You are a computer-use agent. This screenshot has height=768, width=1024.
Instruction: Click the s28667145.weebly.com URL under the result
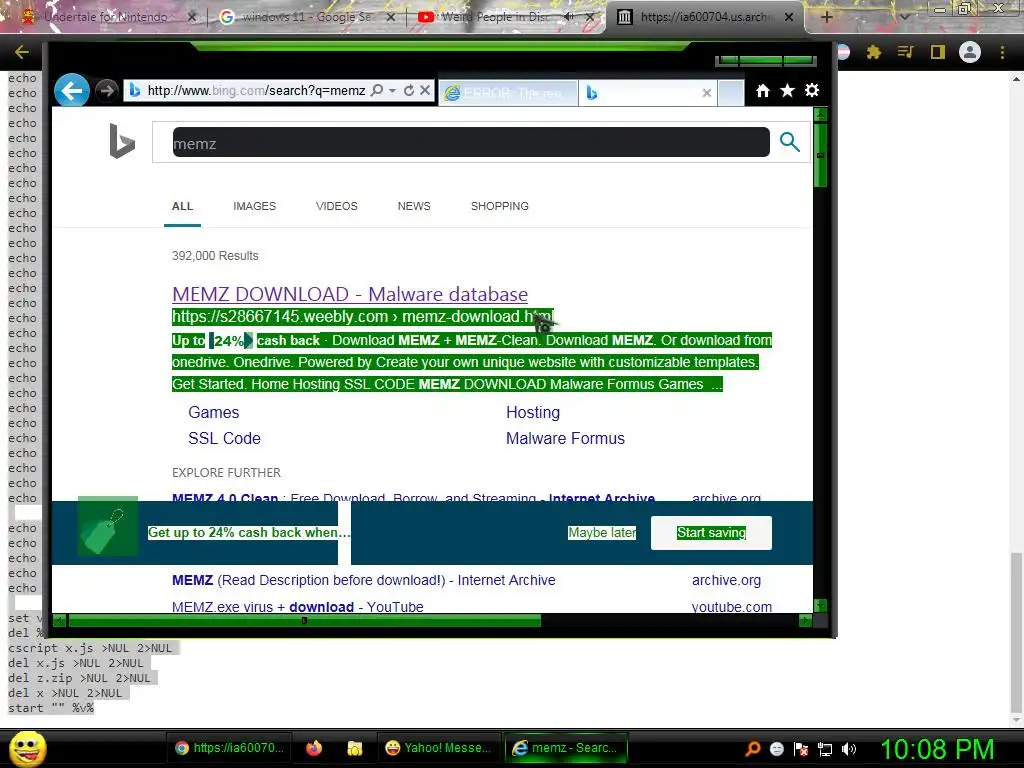(362, 317)
